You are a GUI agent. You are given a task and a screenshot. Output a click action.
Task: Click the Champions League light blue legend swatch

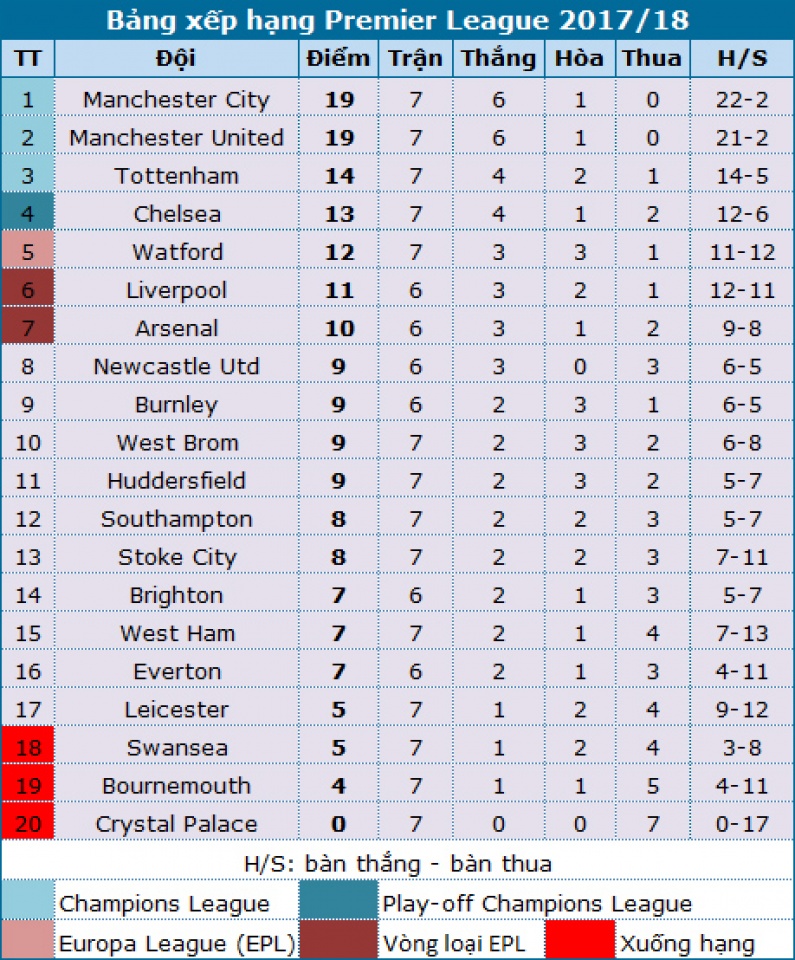[28, 902]
